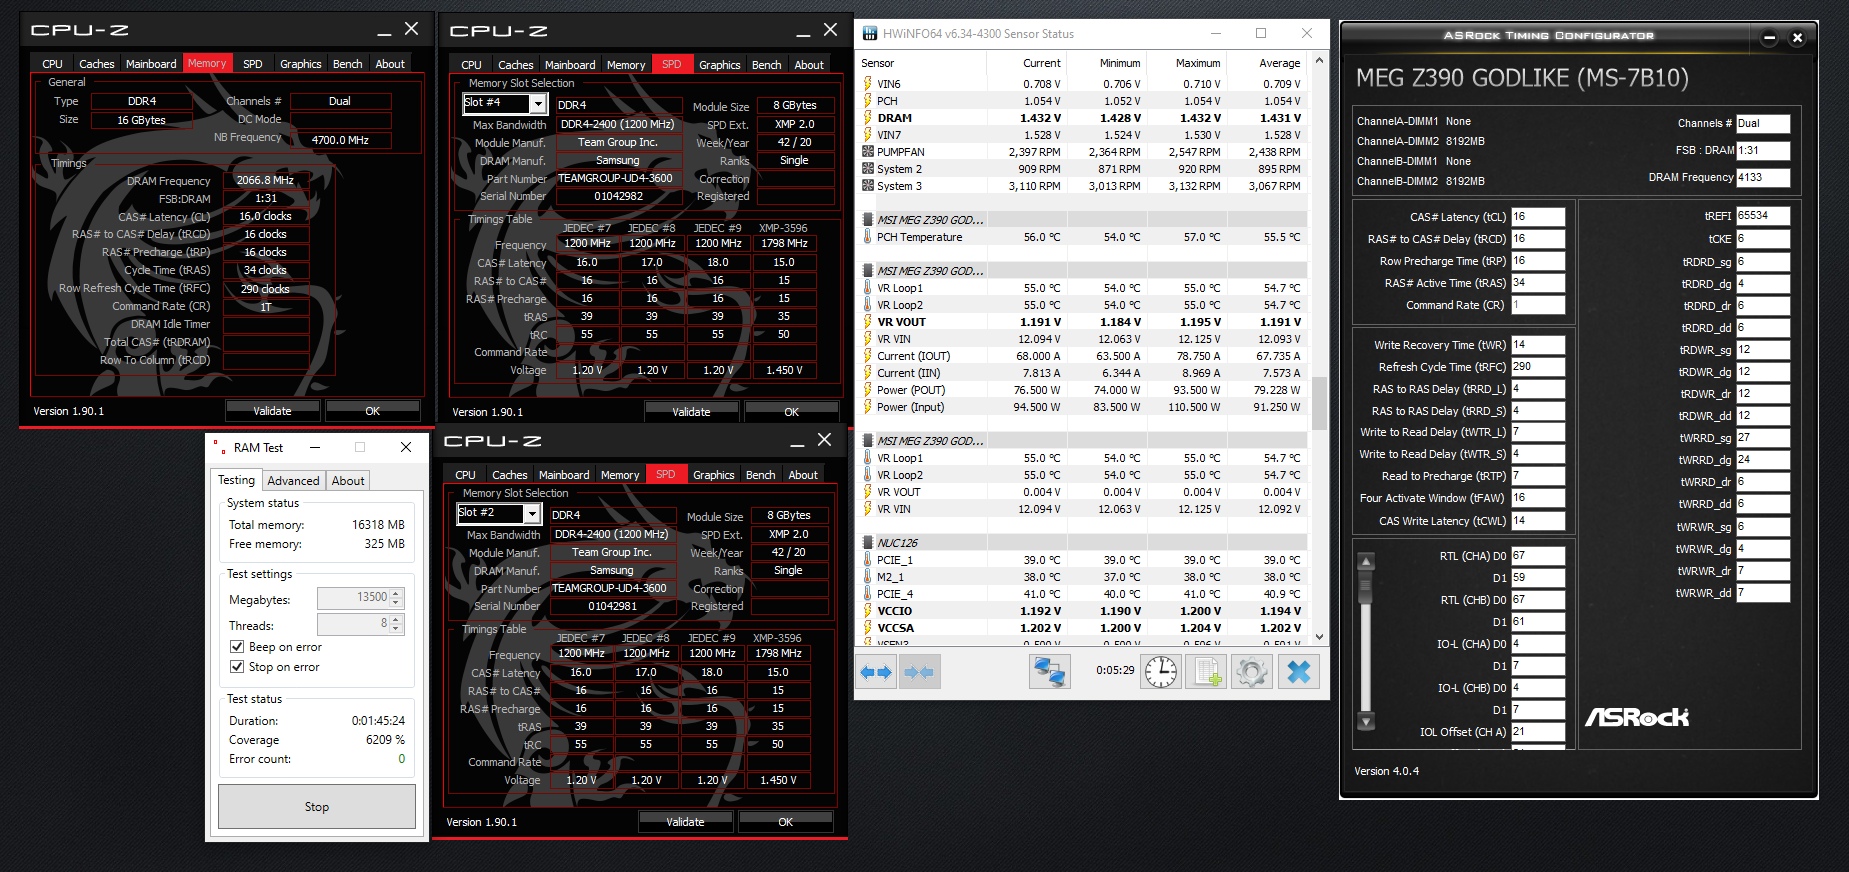Select the 'VCCSA' sensor row in HWiNFO
The width and height of the screenshot is (1849, 872).
[1084, 628]
